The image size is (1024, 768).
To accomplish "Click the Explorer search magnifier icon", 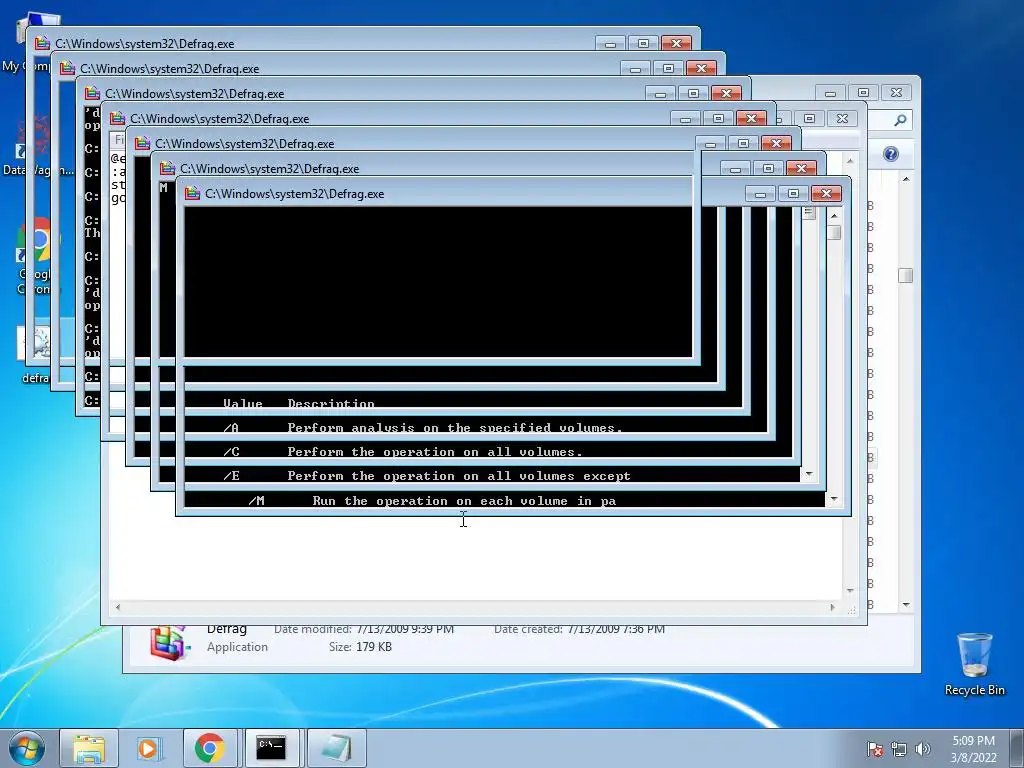I will [900, 120].
